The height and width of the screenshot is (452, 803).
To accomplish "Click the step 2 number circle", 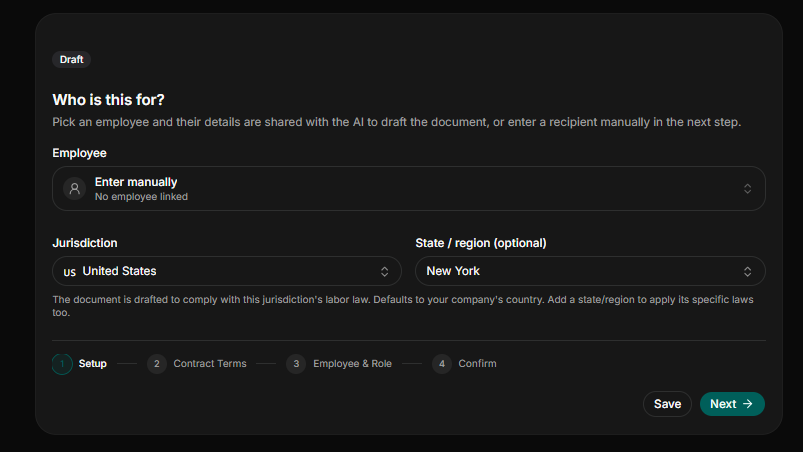I will coord(157,364).
